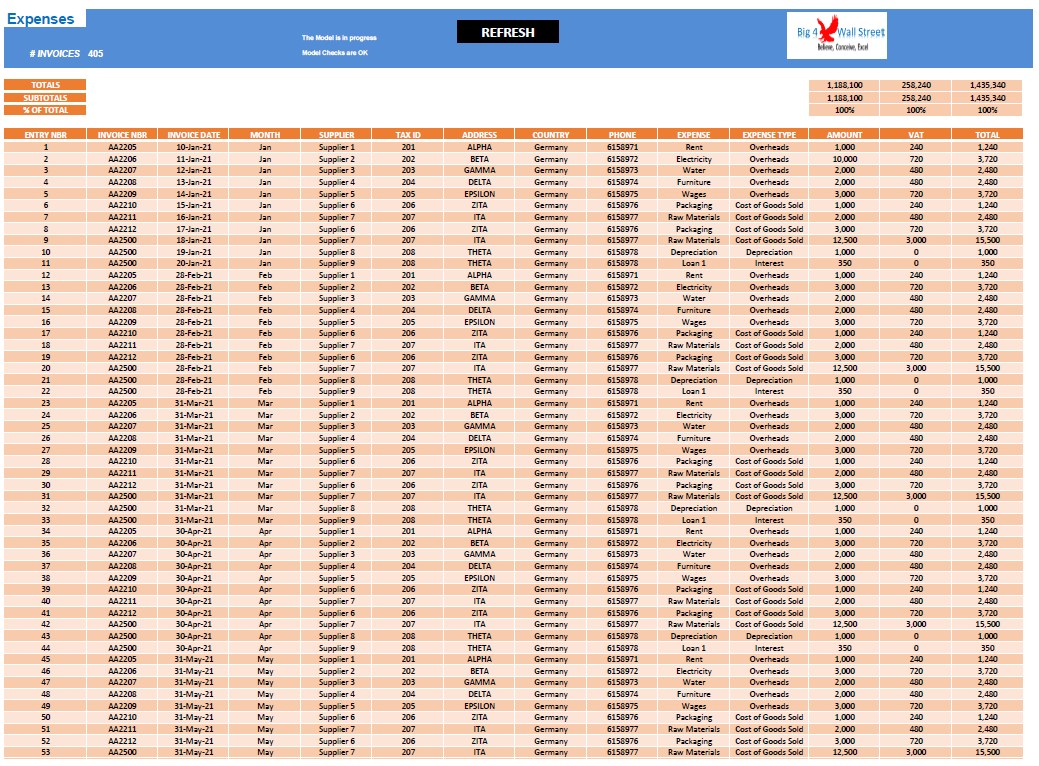
Task: Select the Expenses title tab
Action: (40, 19)
